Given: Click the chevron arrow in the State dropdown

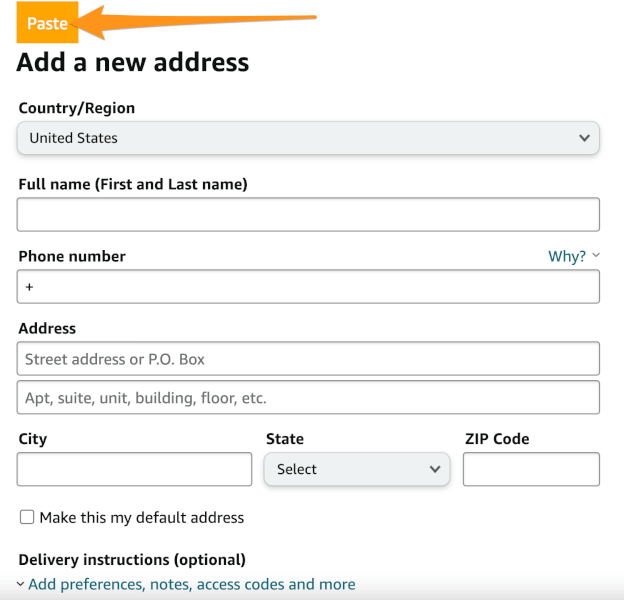Looking at the screenshot, I should (435, 469).
